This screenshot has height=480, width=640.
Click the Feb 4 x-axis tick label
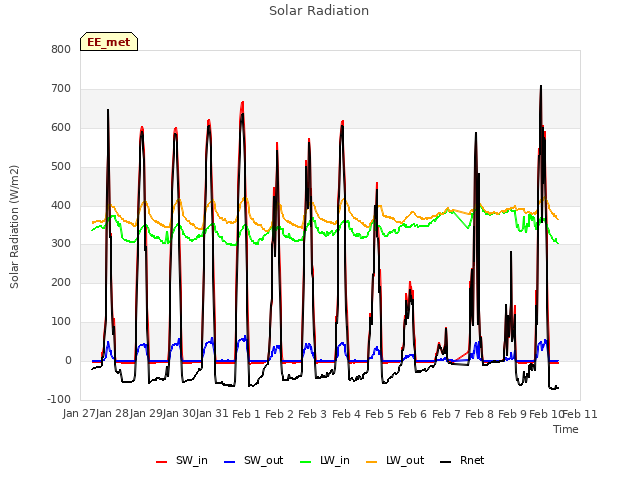tap(347, 414)
